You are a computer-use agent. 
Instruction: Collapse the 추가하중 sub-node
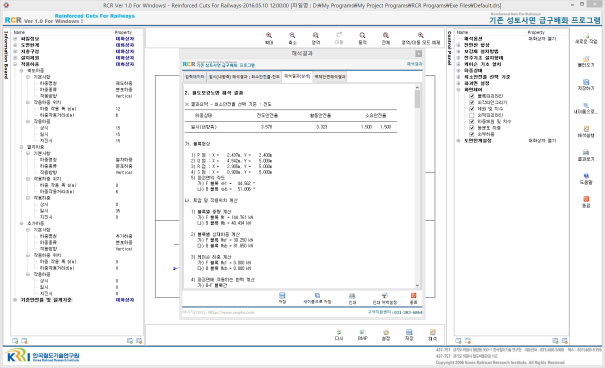[x=22, y=223]
